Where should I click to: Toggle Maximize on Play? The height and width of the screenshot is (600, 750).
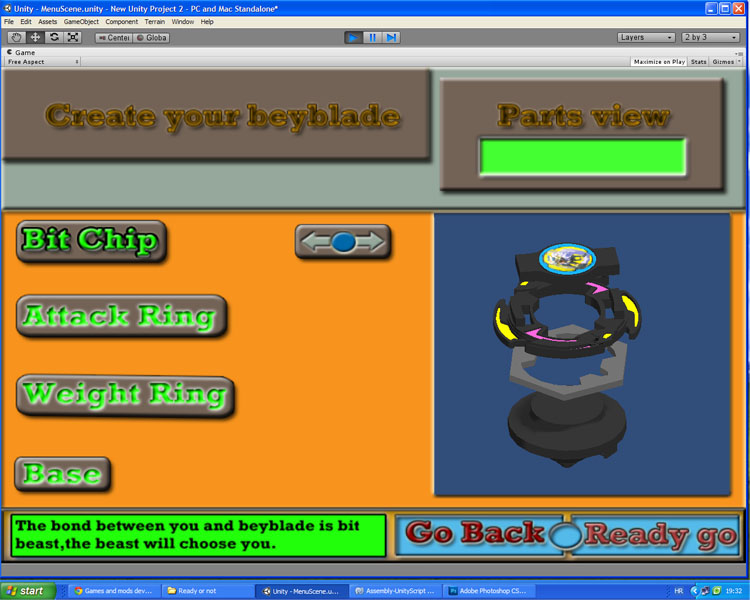(x=659, y=62)
